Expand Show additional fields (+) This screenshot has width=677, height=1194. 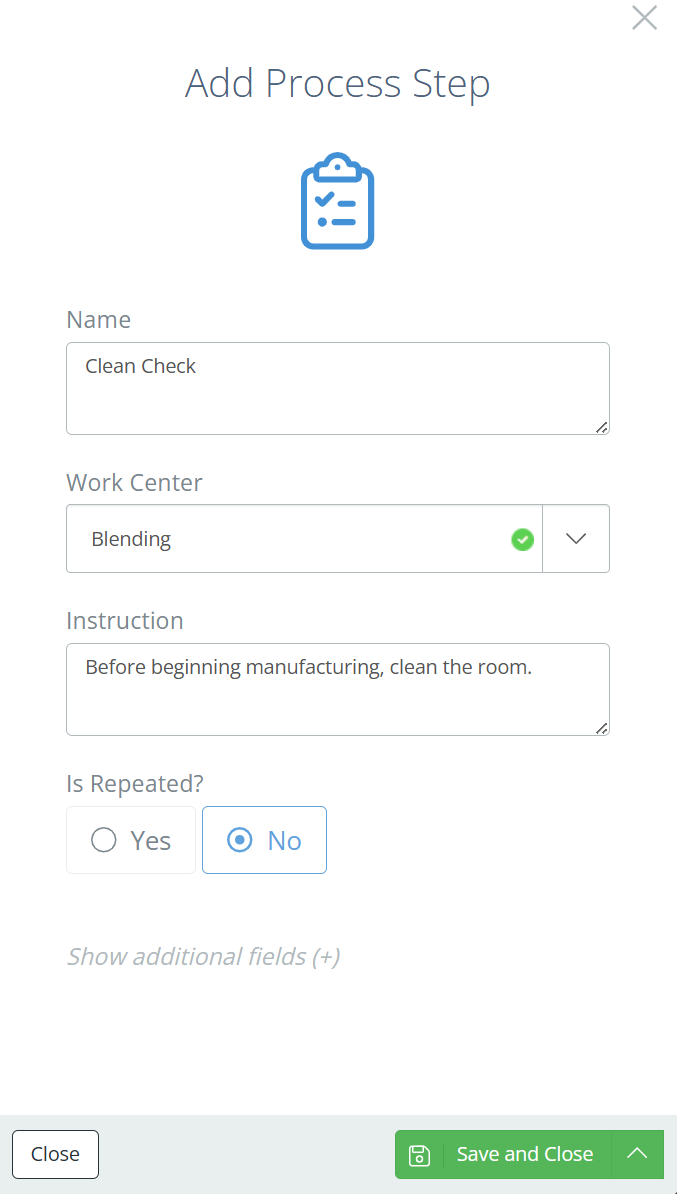click(x=203, y=956)
